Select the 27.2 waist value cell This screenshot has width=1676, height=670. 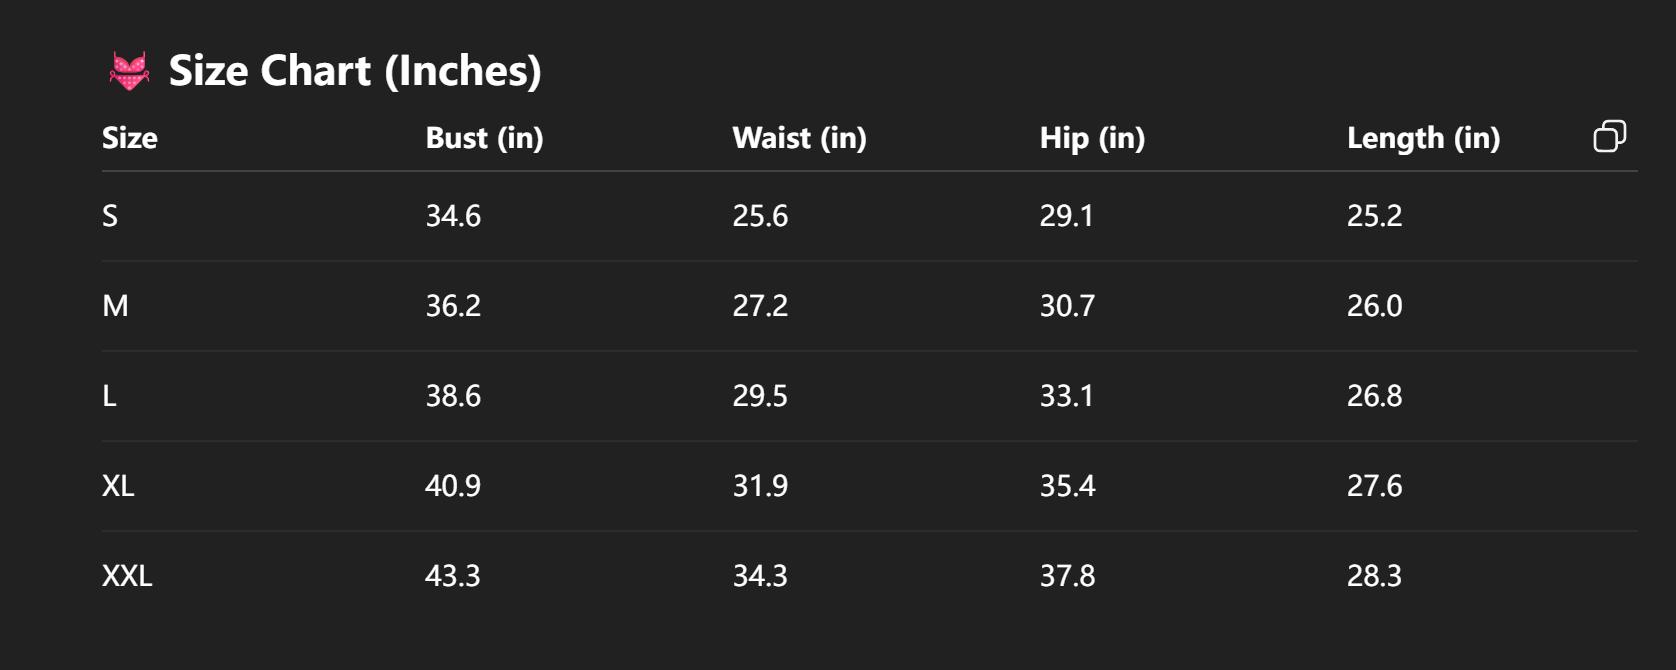pos(760,306)
